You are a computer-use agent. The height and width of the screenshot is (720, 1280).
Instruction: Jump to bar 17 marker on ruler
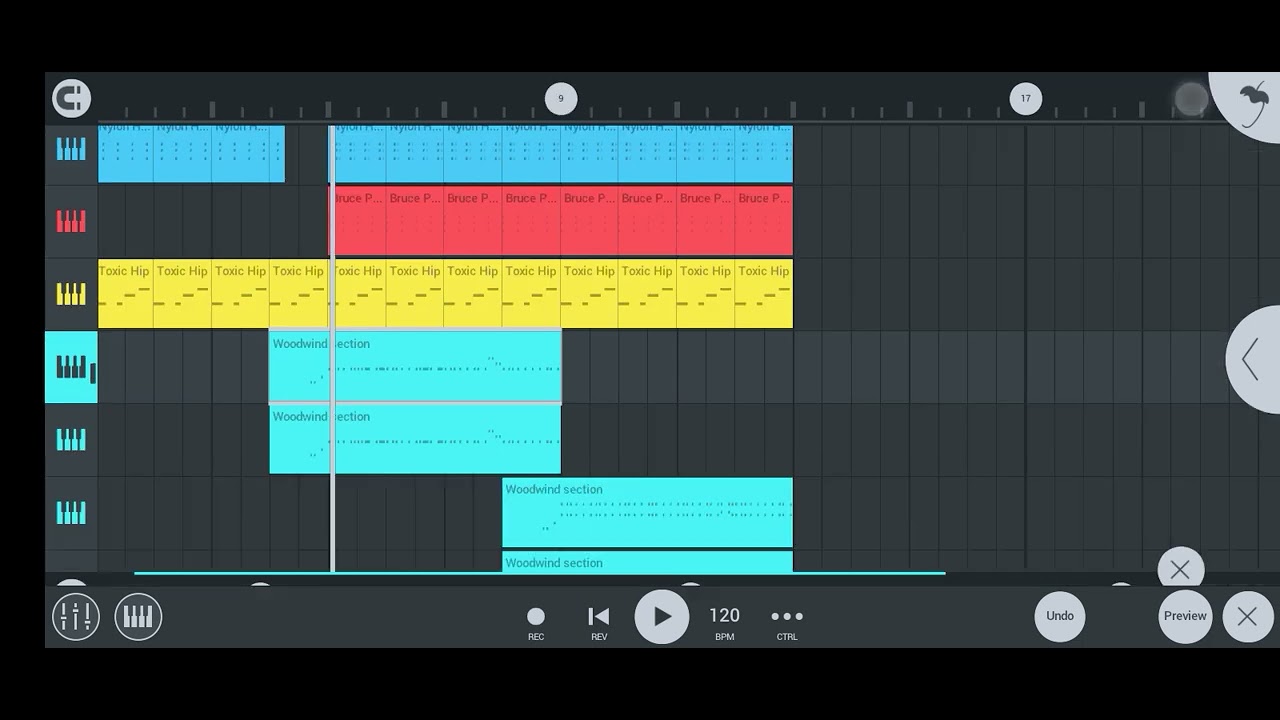[1025, 98]
